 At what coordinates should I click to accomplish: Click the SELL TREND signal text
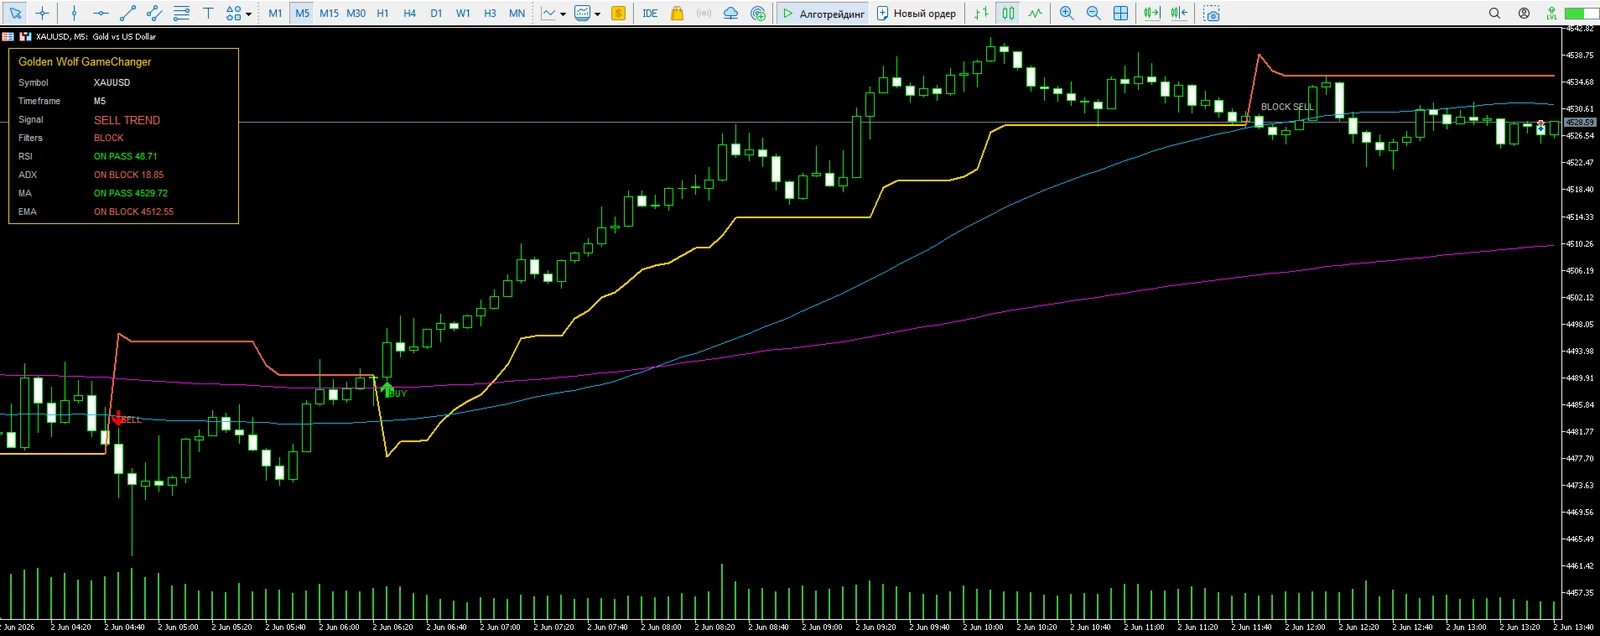(x=127, y=120)
